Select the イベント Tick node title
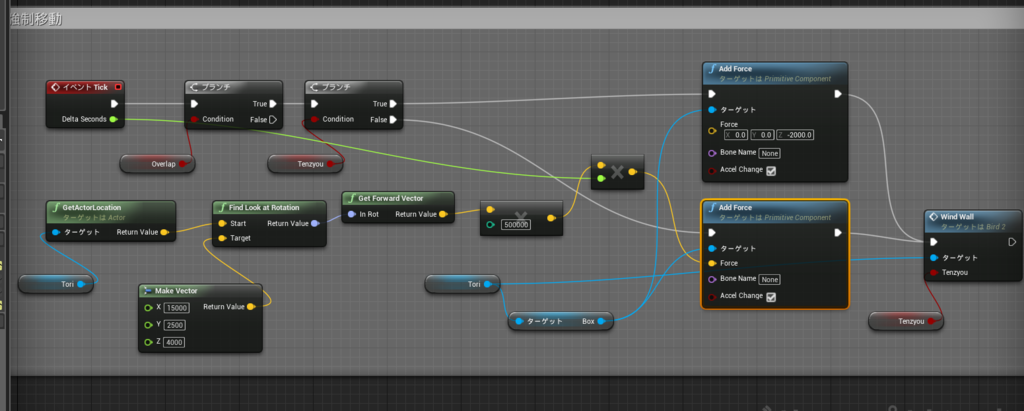 click(x=85, y=87)
